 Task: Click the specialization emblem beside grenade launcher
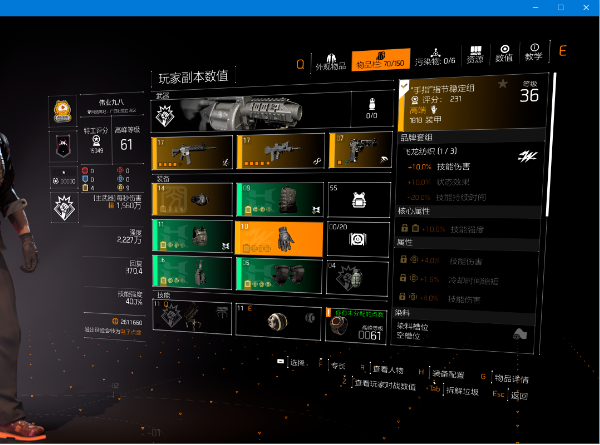(165, 116)
